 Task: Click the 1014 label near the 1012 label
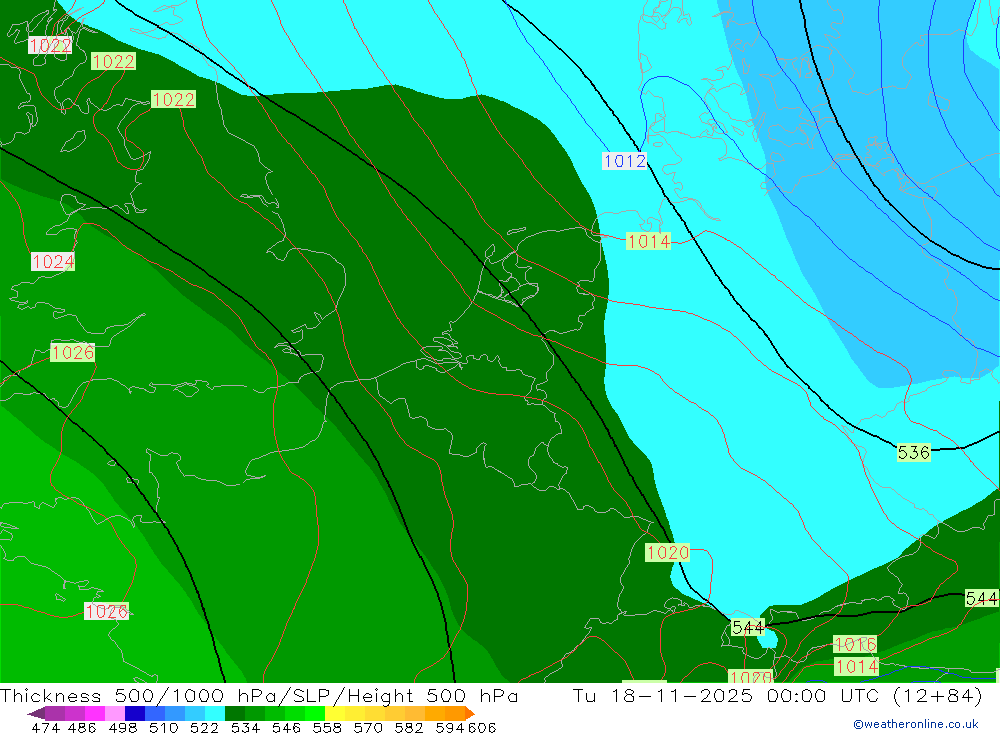649,241
